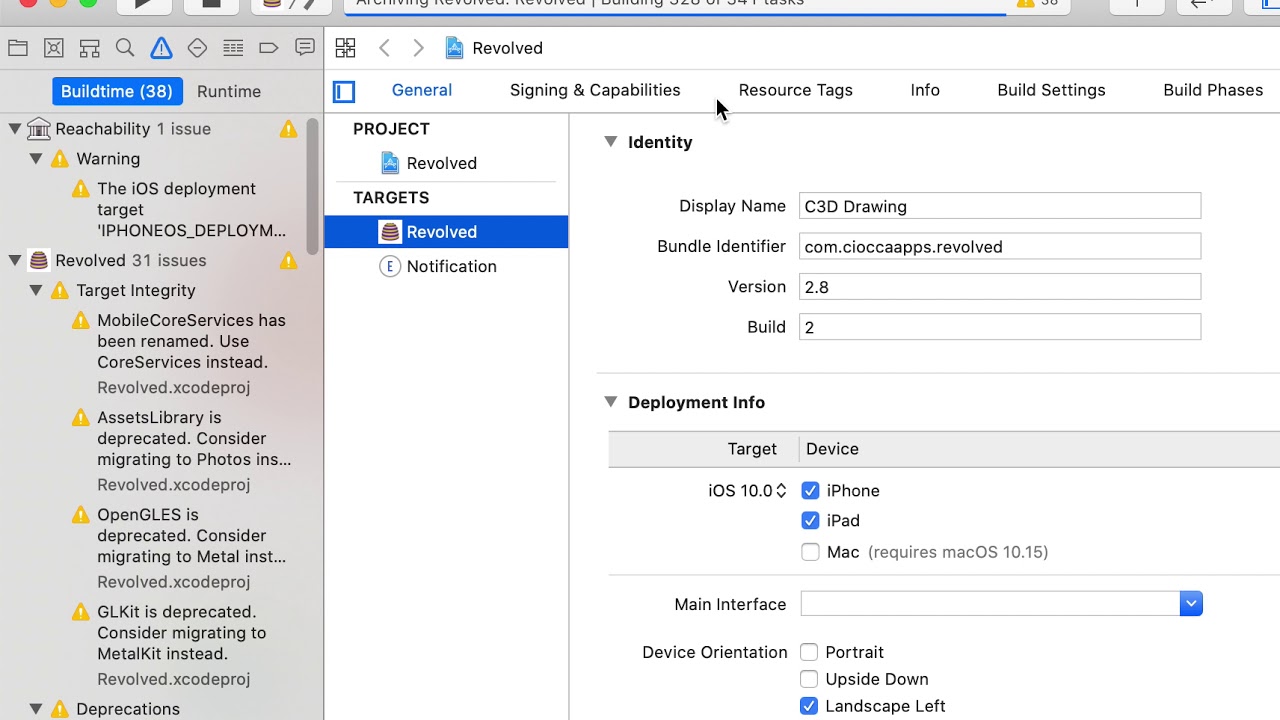Toggle the project and targets list sidebar

pos(344,92)
